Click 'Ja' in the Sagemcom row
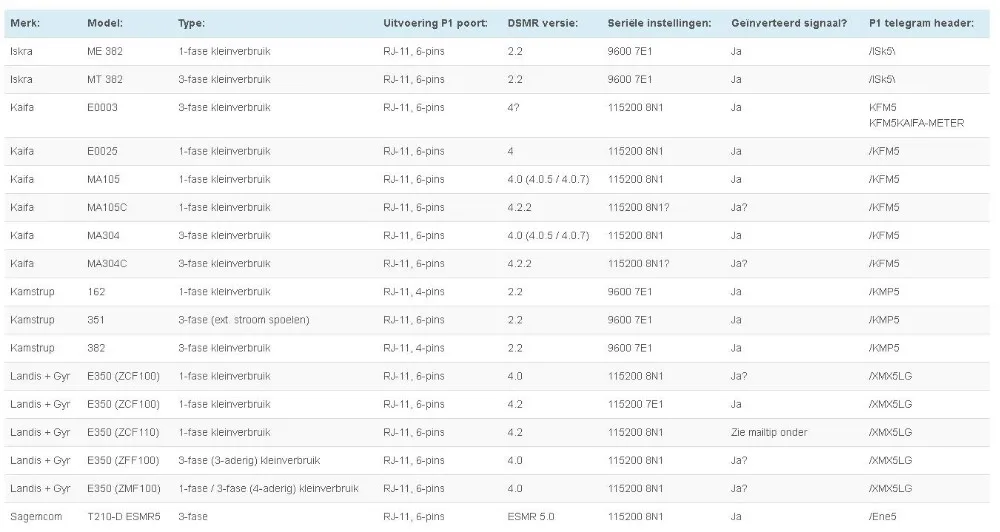This screenshot has width=1000, height=532. tap(736, 517)
